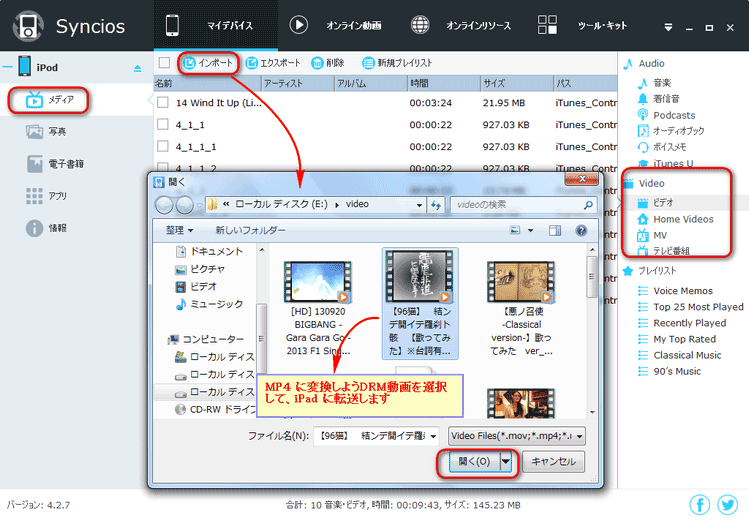This screenshot has height=521, width=749.
Task: Toggle the preview pane icon
Action: pyautogui.click(x=555, y=231)
